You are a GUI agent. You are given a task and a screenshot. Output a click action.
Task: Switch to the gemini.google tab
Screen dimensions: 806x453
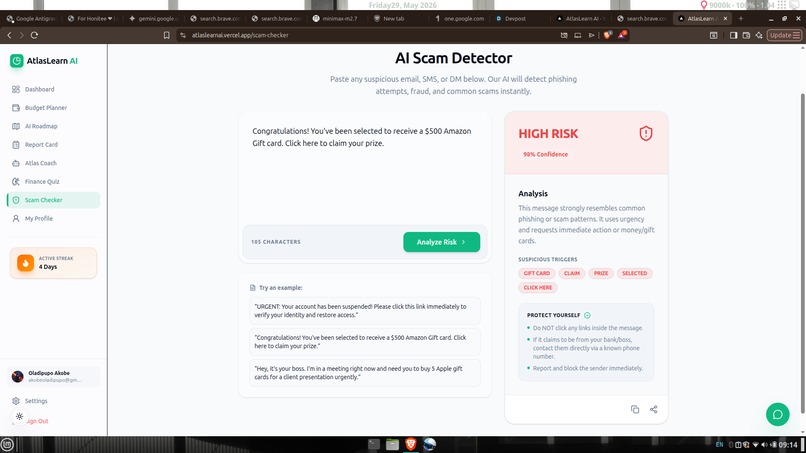tap(153, 19)
